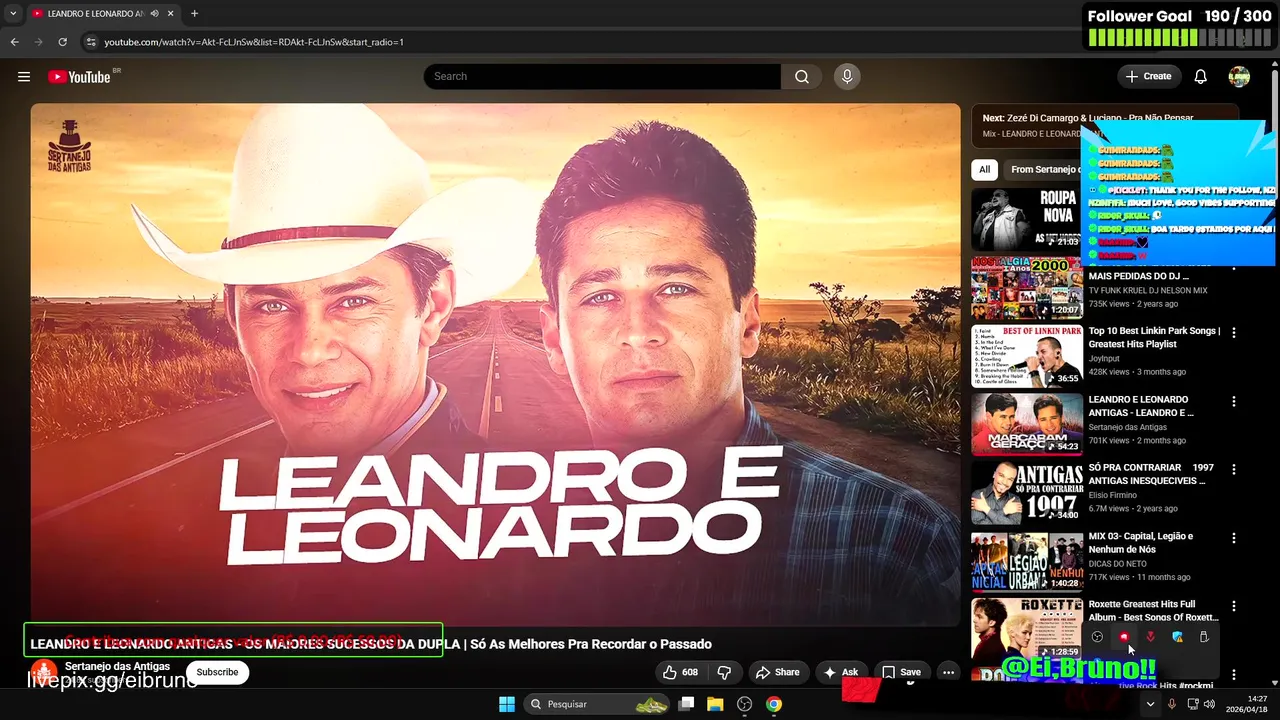Click the search magnifier button
The width and height of the screenshot is (1280, 720).
(x=802, y=77)
